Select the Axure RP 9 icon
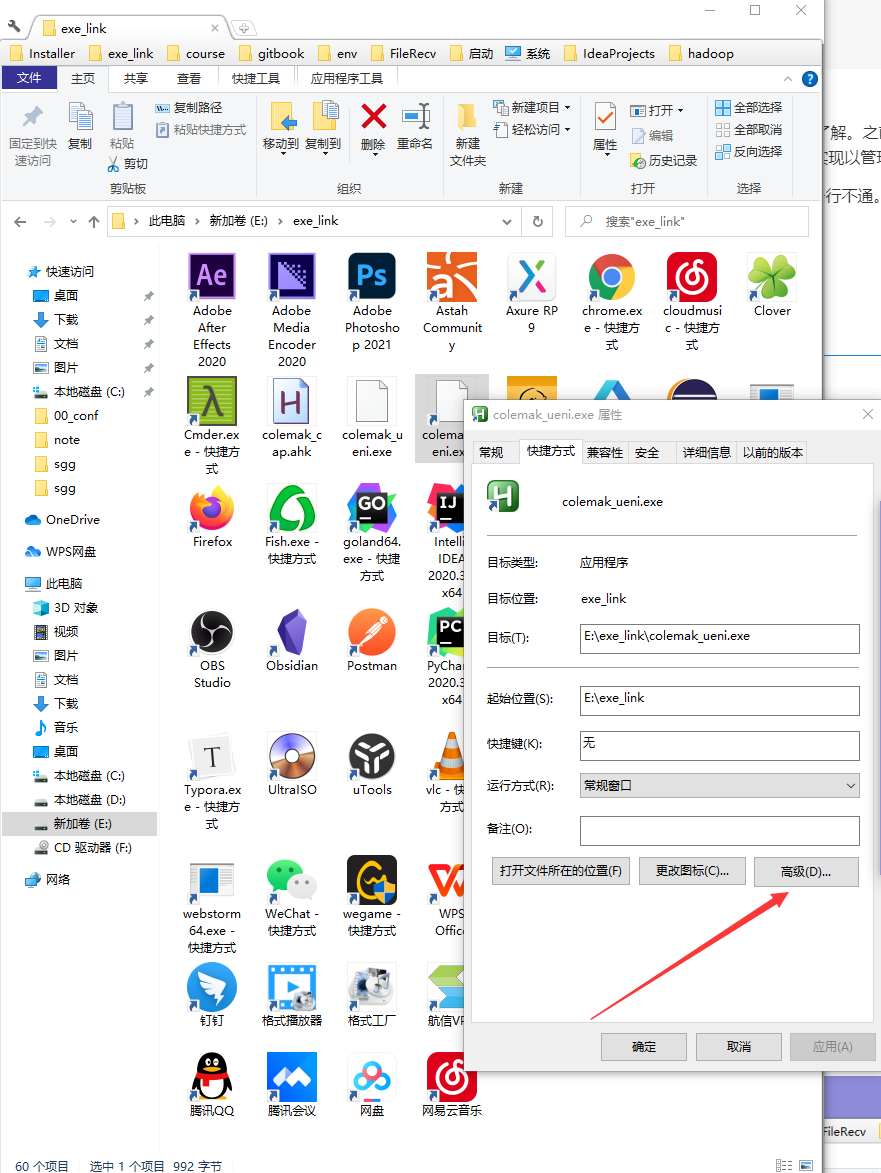 point(532,277)
